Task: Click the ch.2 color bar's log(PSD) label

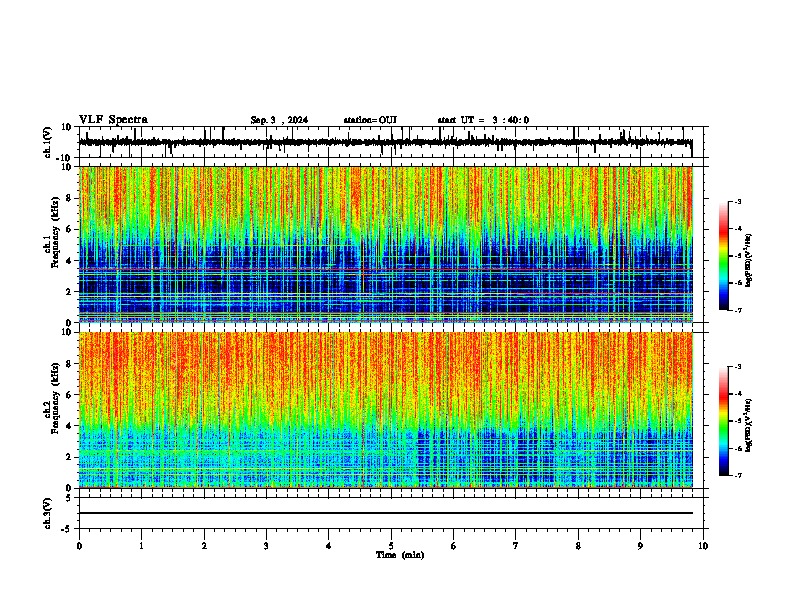Action: coord(749,425)
